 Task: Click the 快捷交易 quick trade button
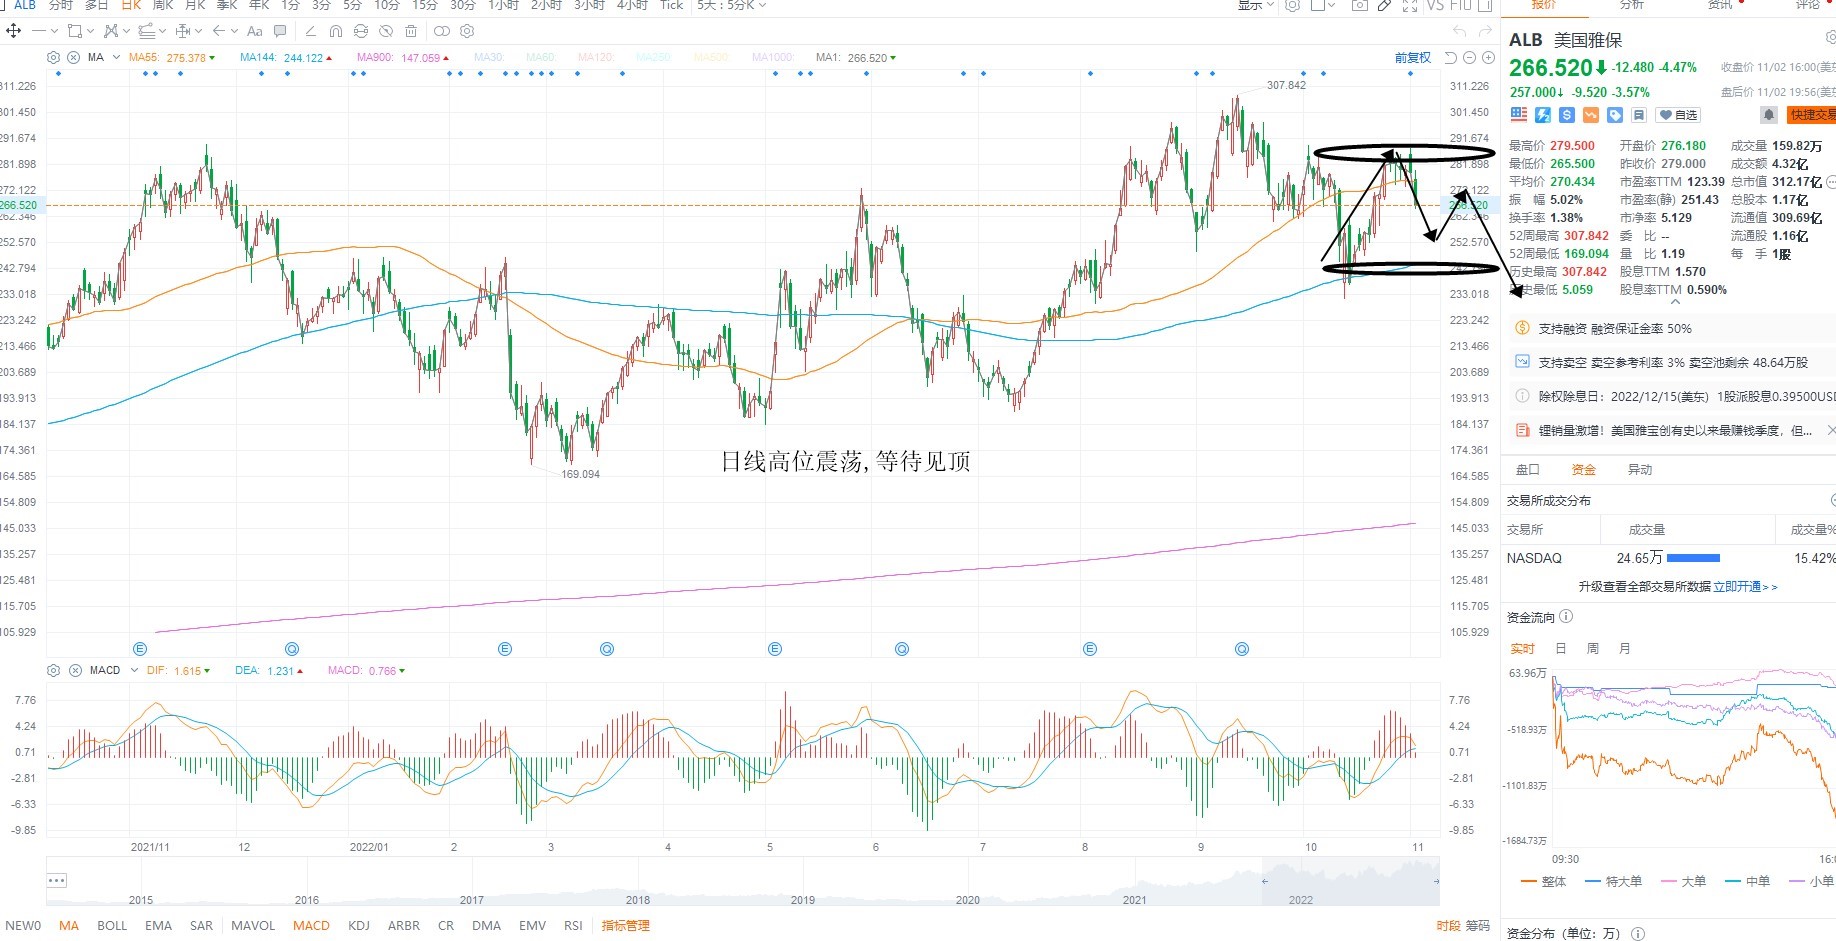coord(1812,115)
